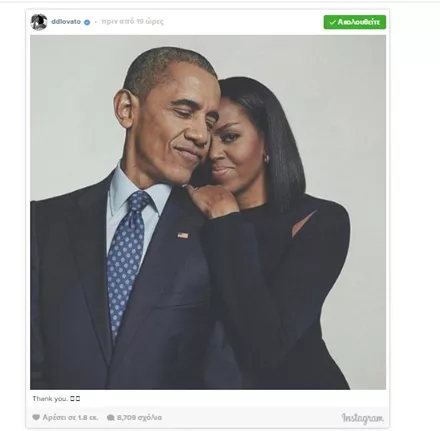Click the green Ακολουθείτε follow button
The height and width of the screenshot is (431, 440).
point(355,22)
